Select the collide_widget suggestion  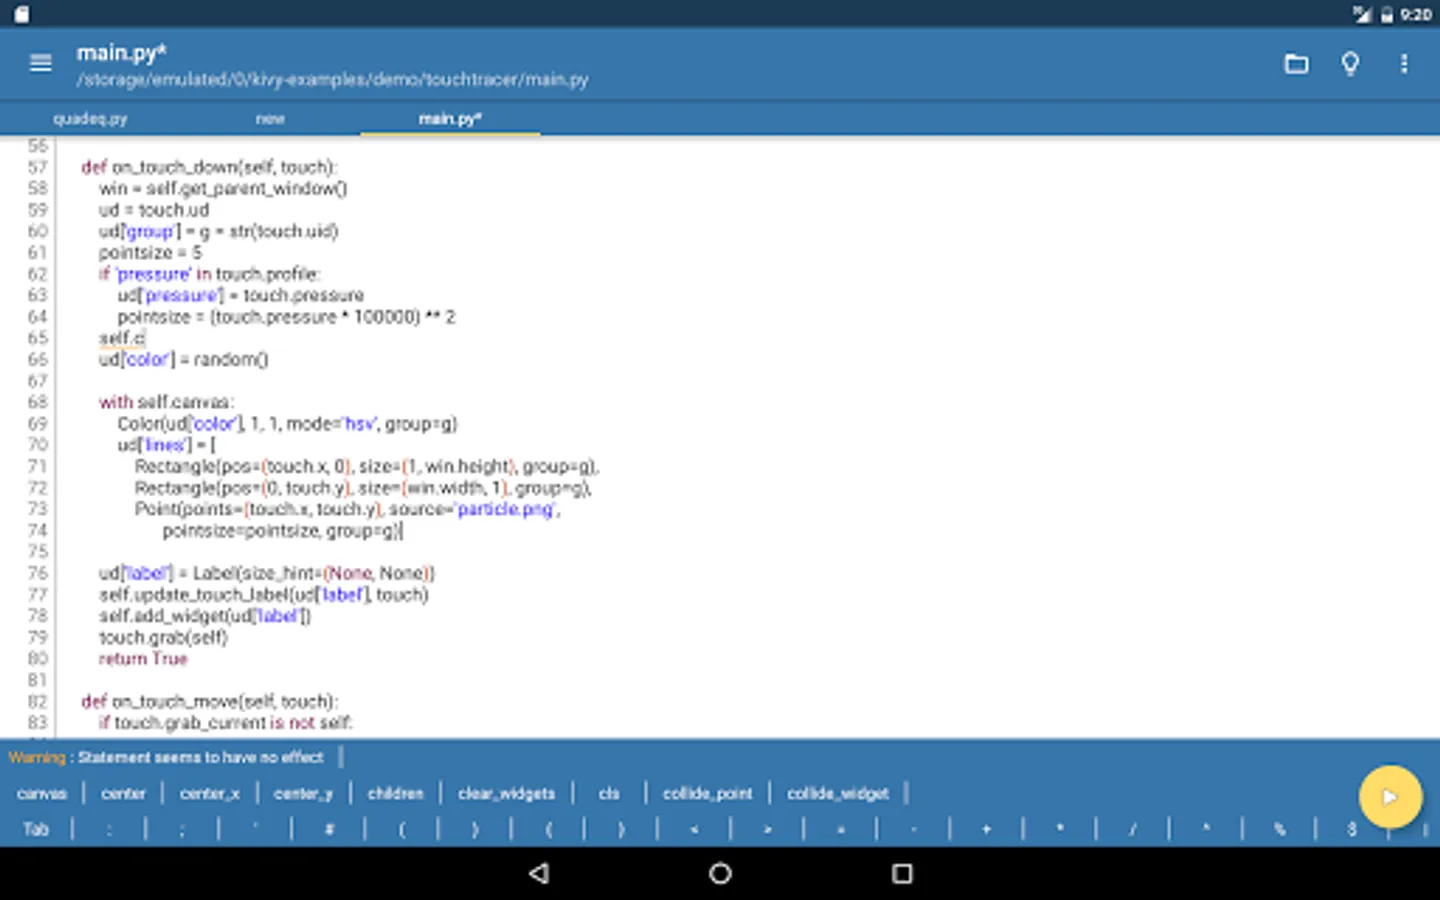[x=838, y=793]
